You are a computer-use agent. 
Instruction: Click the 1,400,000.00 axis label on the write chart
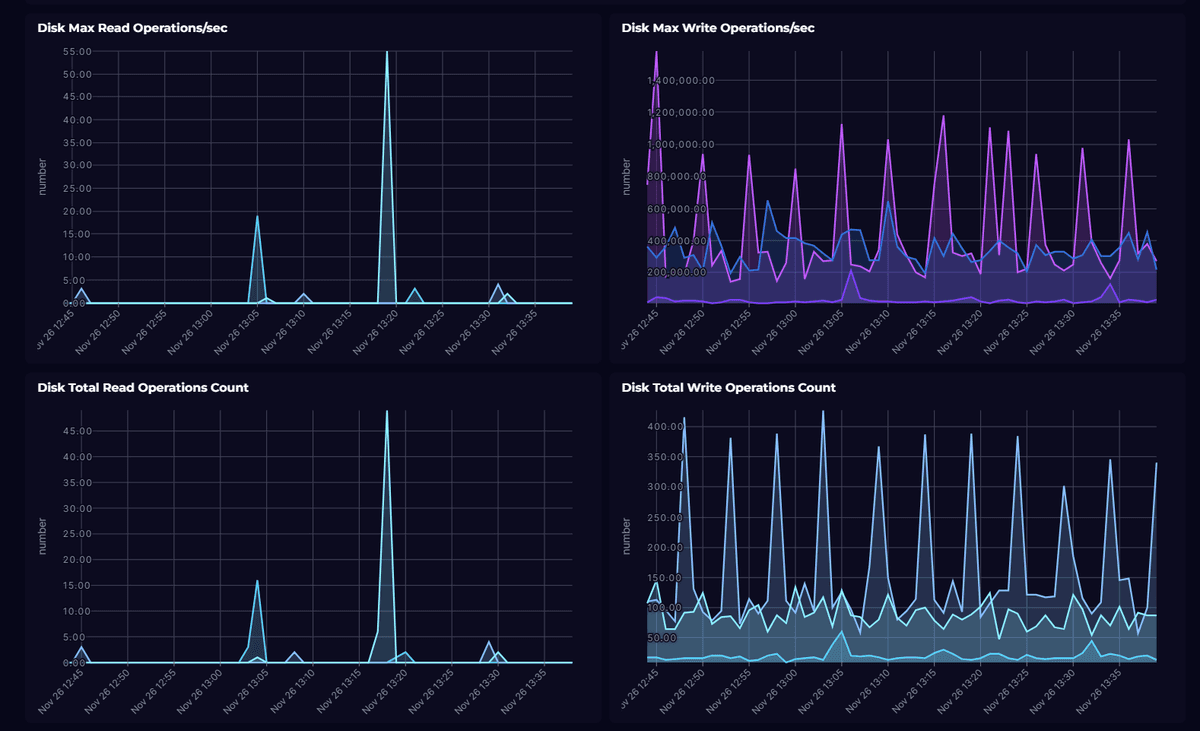tap(680, 81)
